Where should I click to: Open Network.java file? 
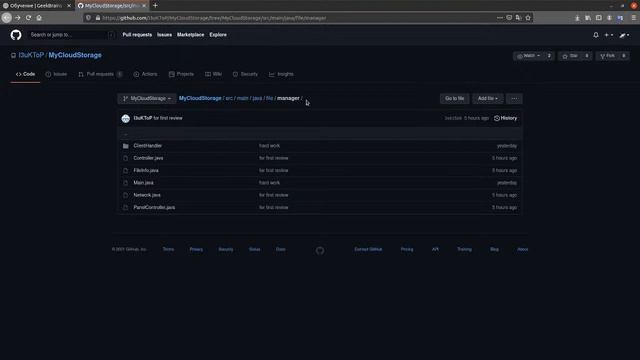147,195
